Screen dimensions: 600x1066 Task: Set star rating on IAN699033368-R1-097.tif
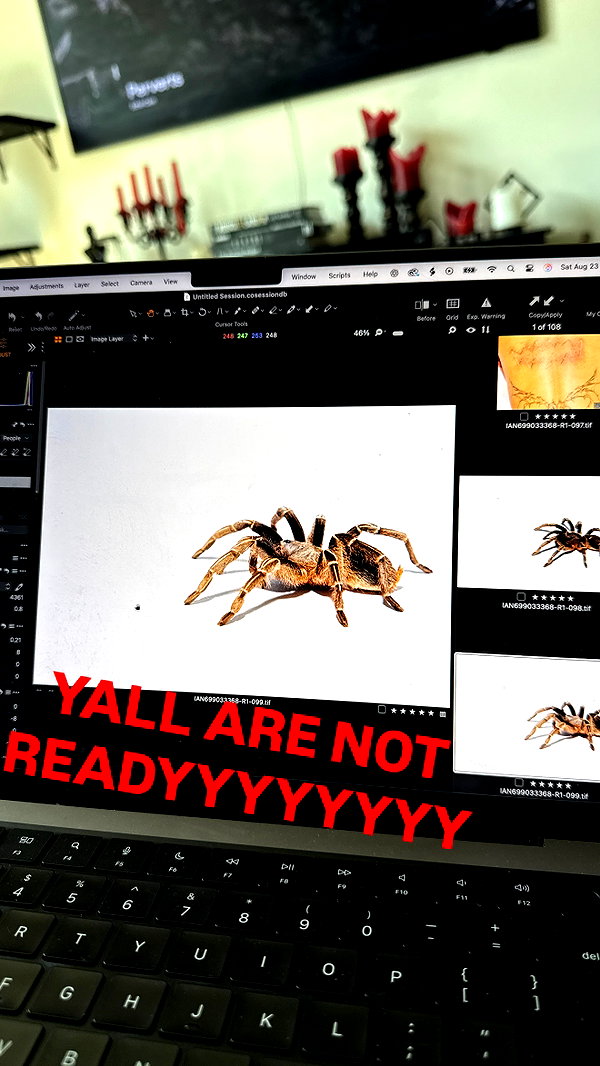pos(555,416)
